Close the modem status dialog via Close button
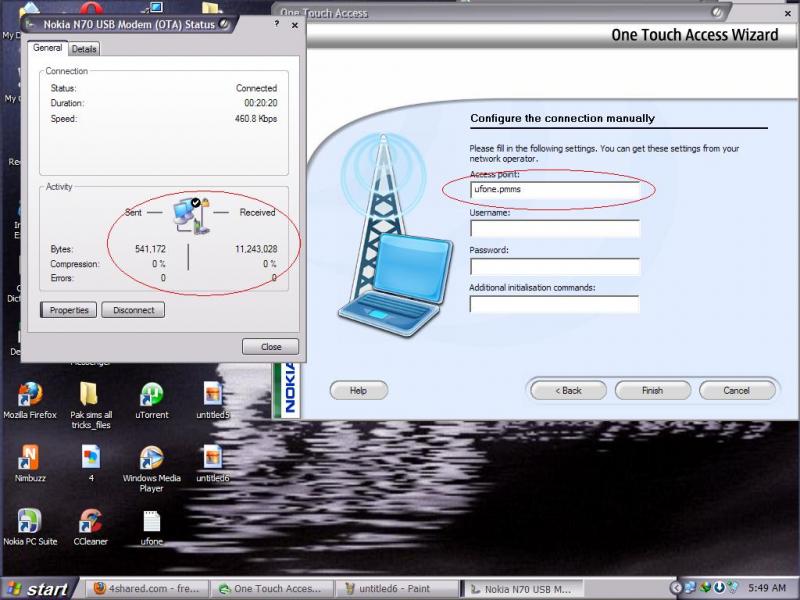 (270, 347)
